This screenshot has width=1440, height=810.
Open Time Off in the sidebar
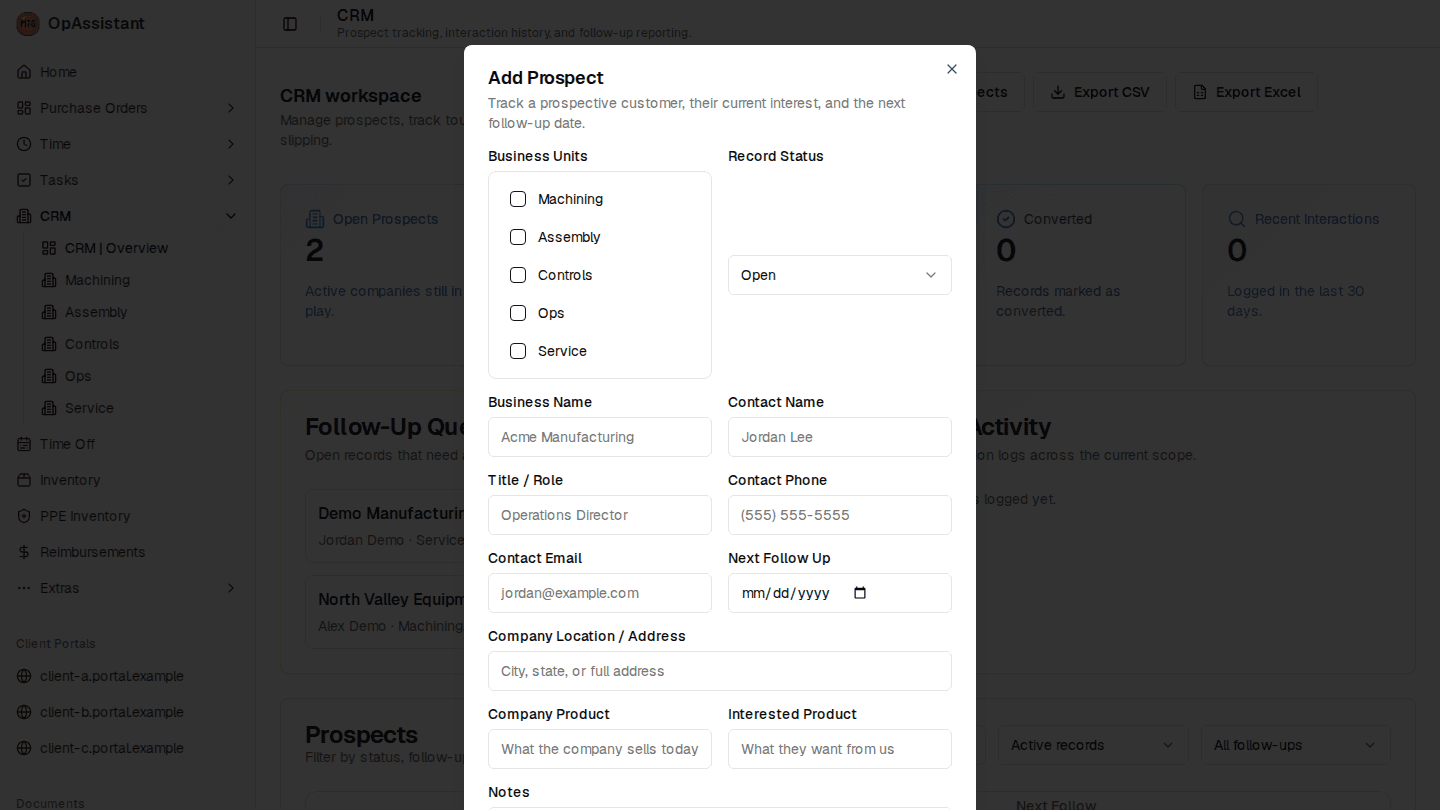point(127,444)
